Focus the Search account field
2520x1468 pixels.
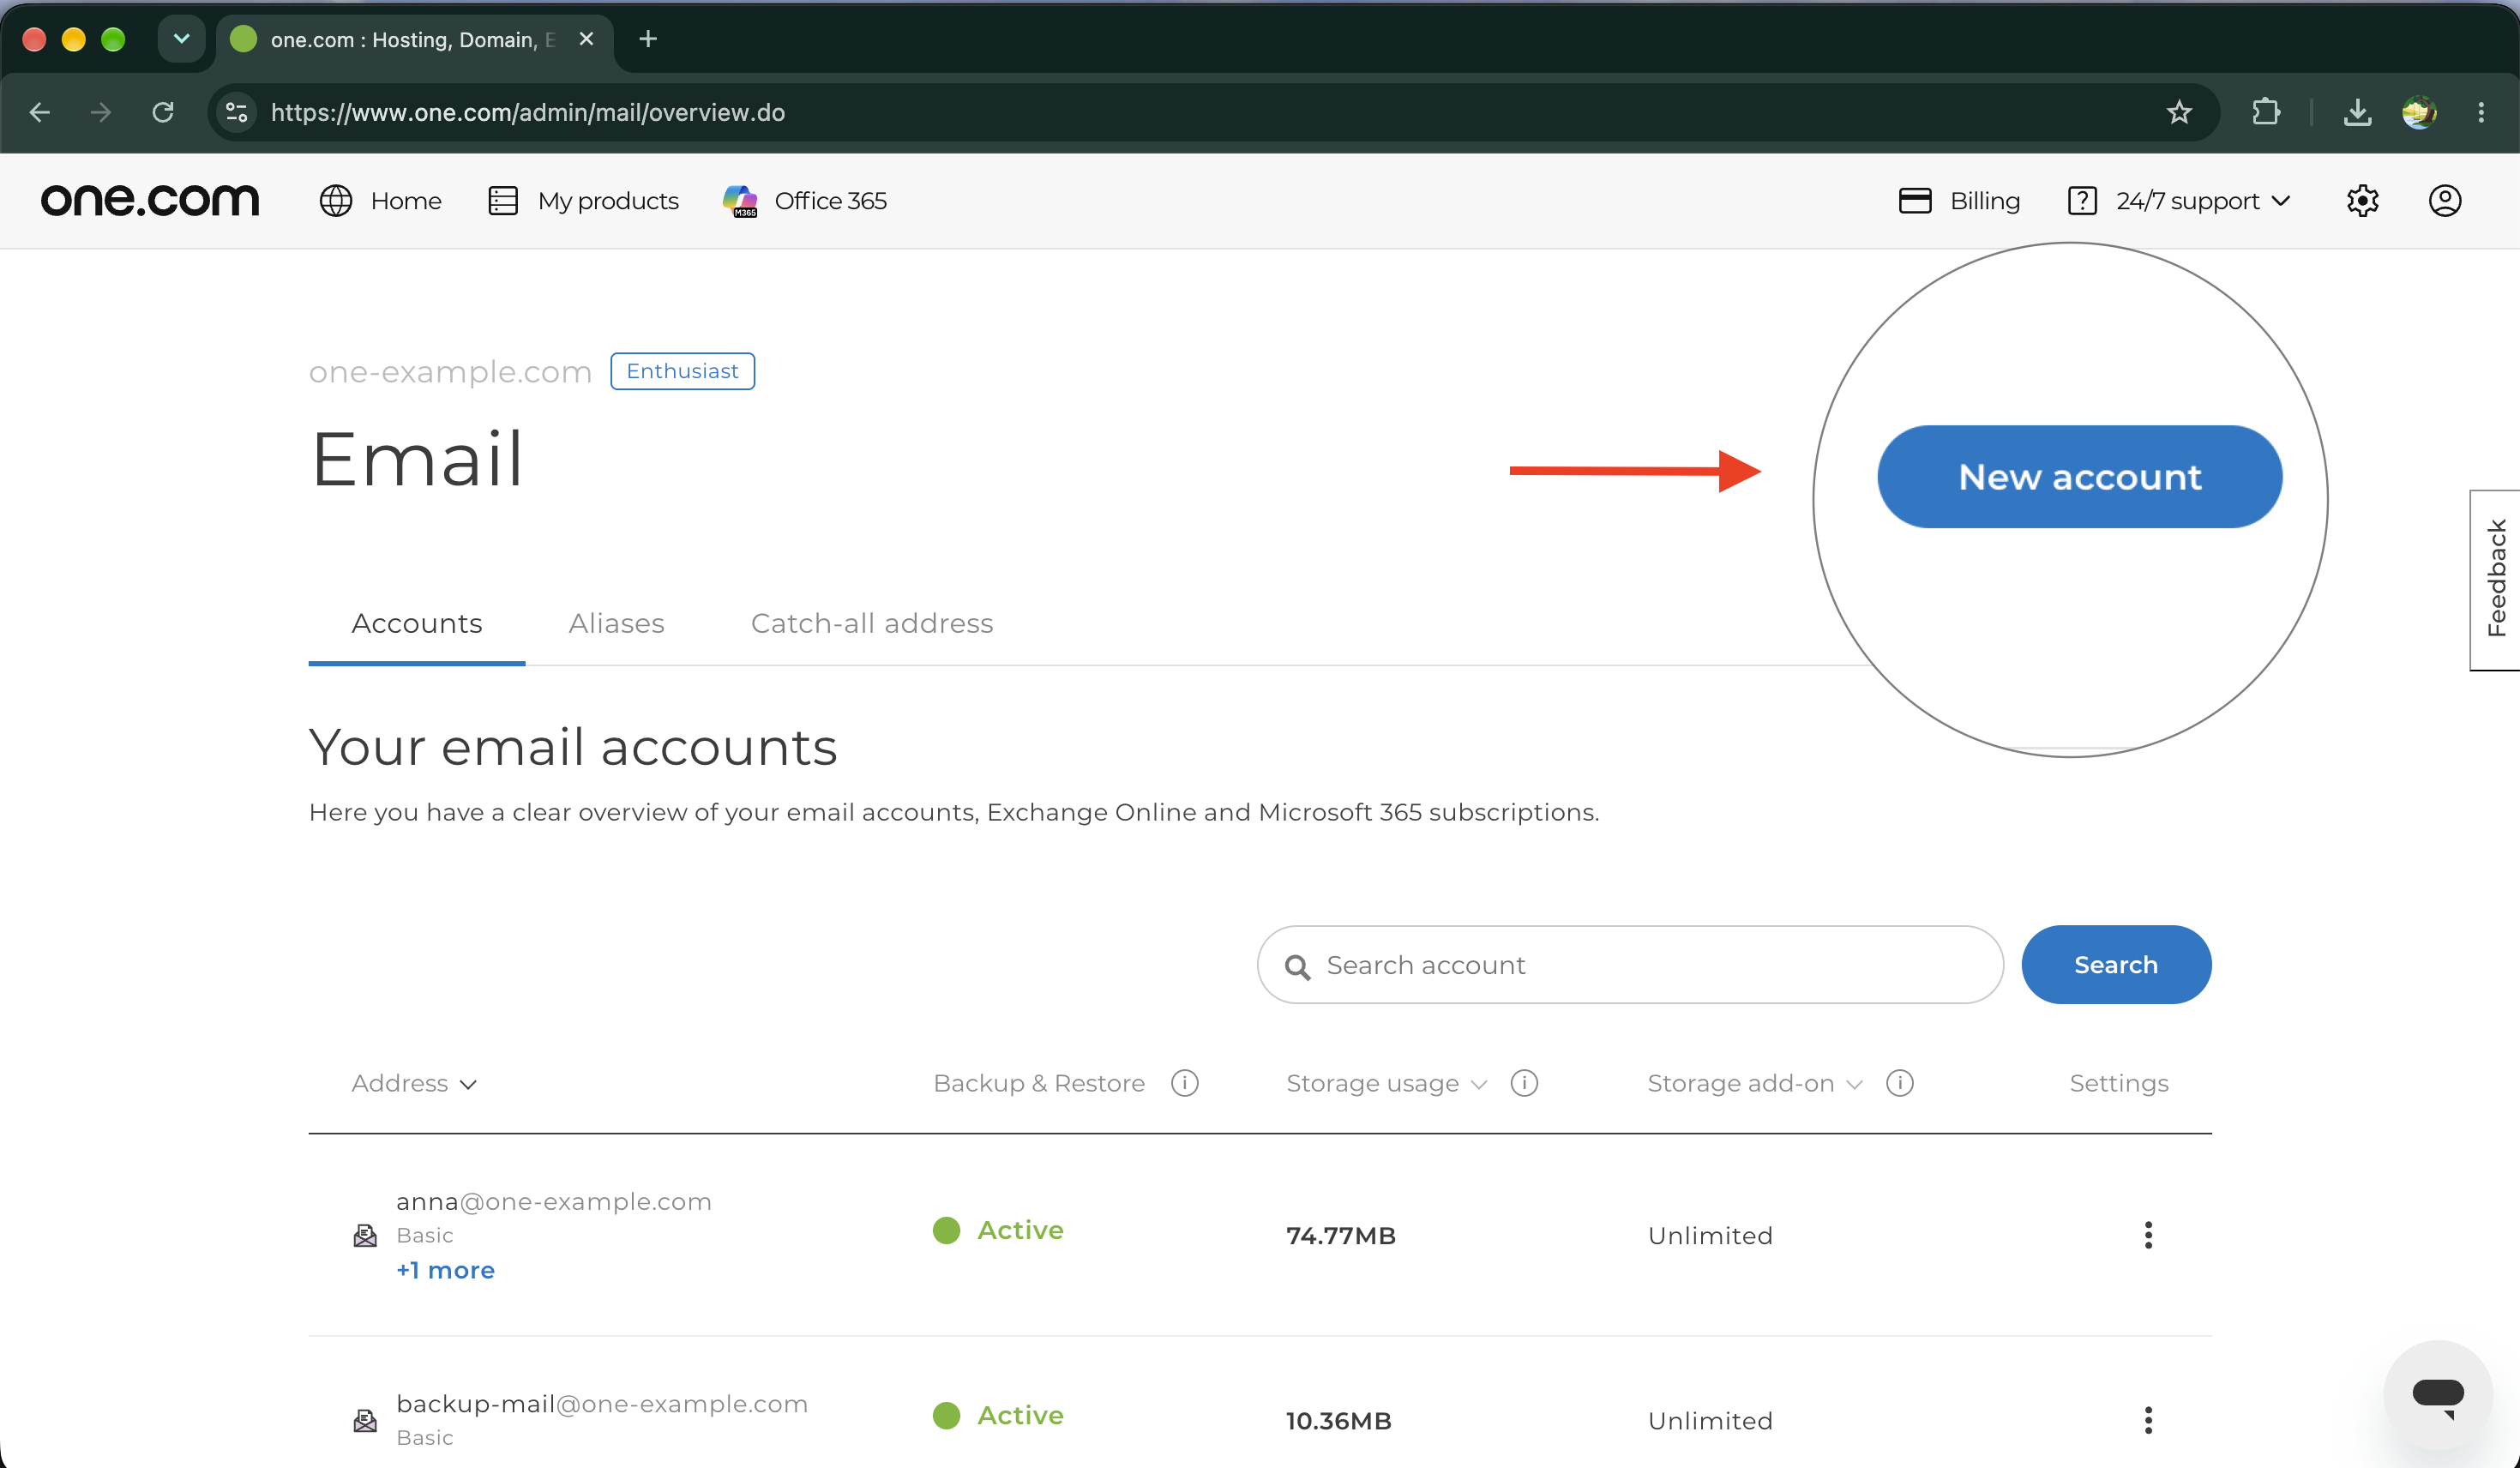click(x=1630, y=965)
